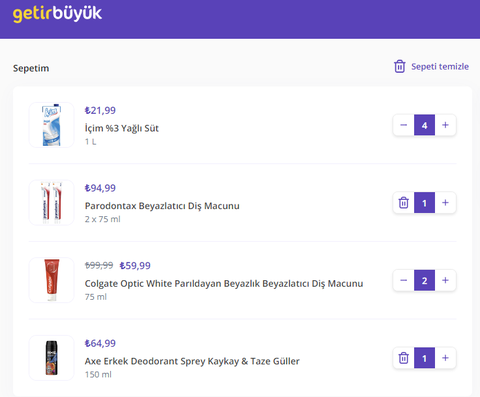Click the trash icon beside Sepeti temizle

399,66
